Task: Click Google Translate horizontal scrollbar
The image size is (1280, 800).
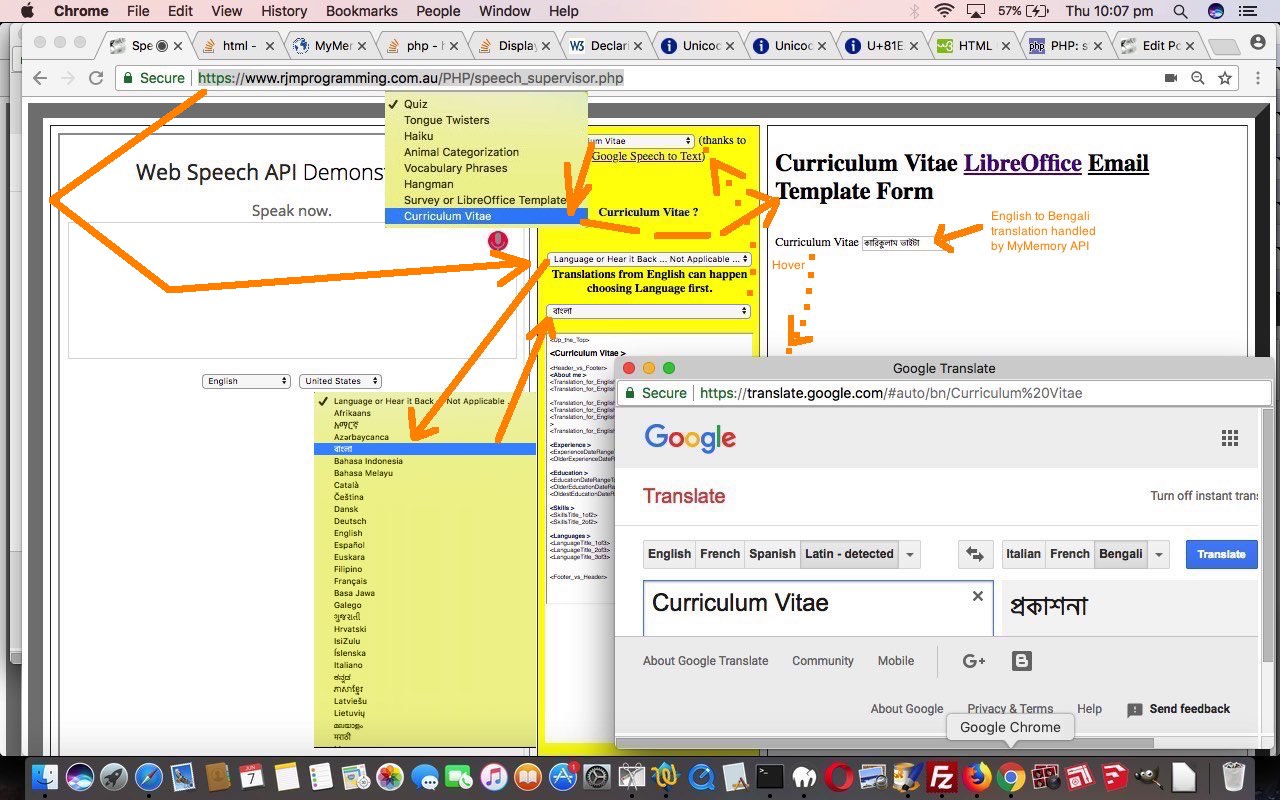Action: (x=885, y=743)
